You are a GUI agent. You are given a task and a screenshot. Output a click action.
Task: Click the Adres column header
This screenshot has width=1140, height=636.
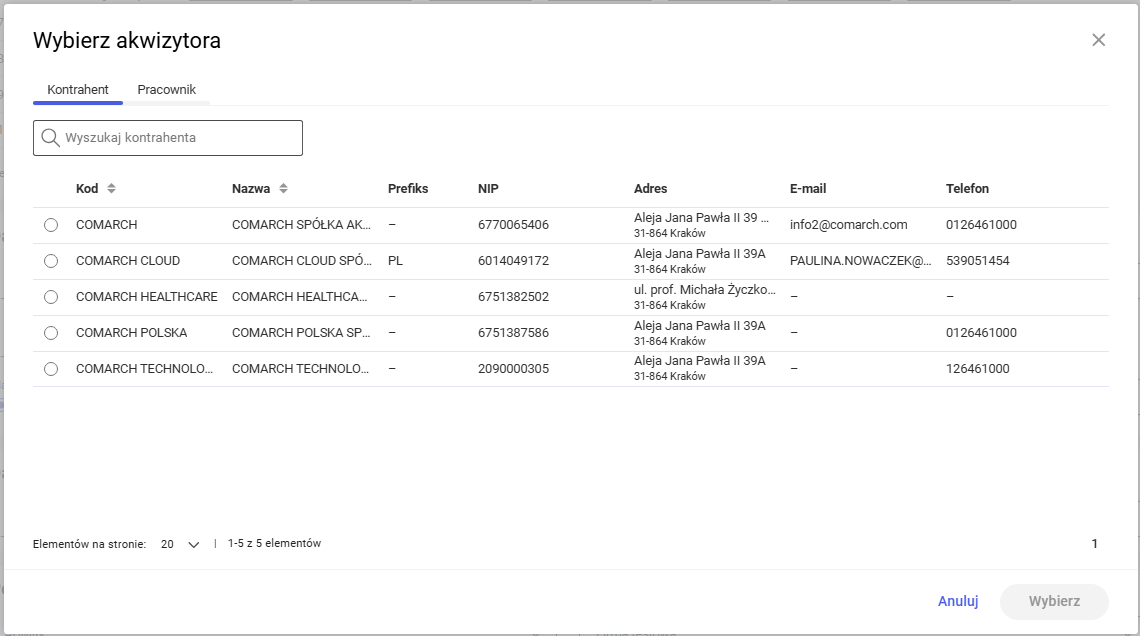coord(650,188)
